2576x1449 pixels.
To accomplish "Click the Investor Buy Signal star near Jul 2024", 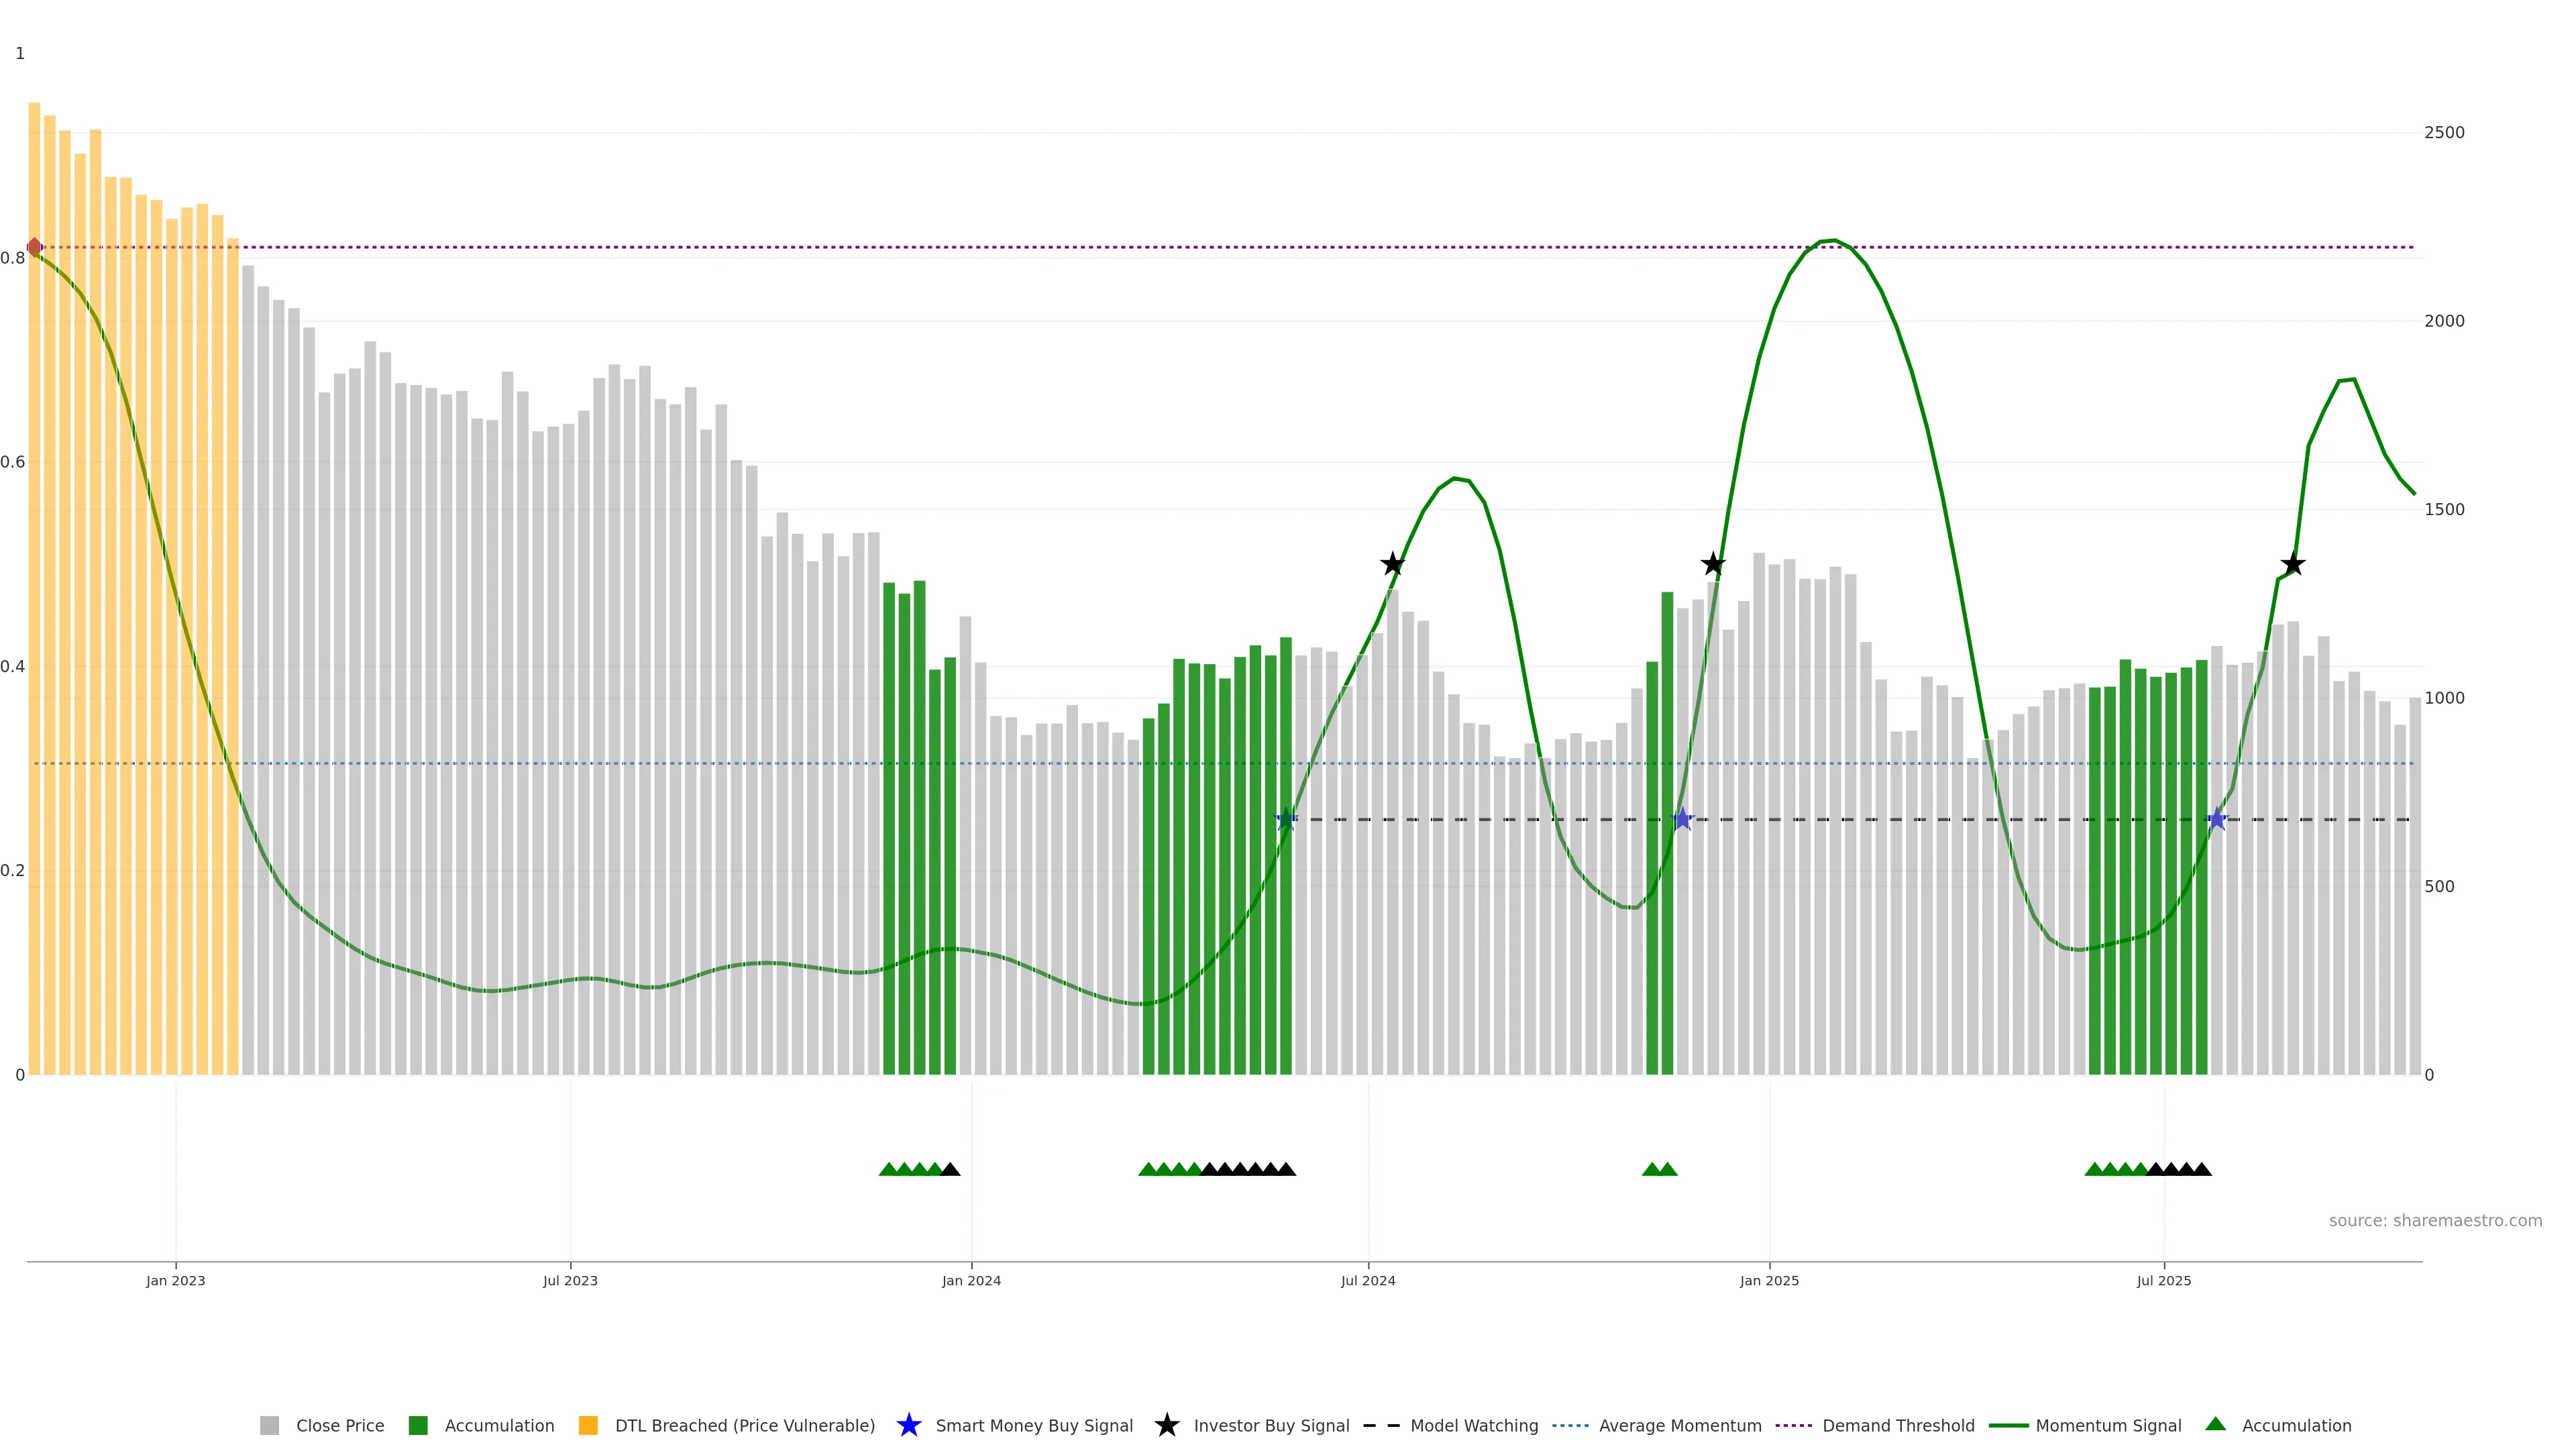I will tap(1392, 564).
